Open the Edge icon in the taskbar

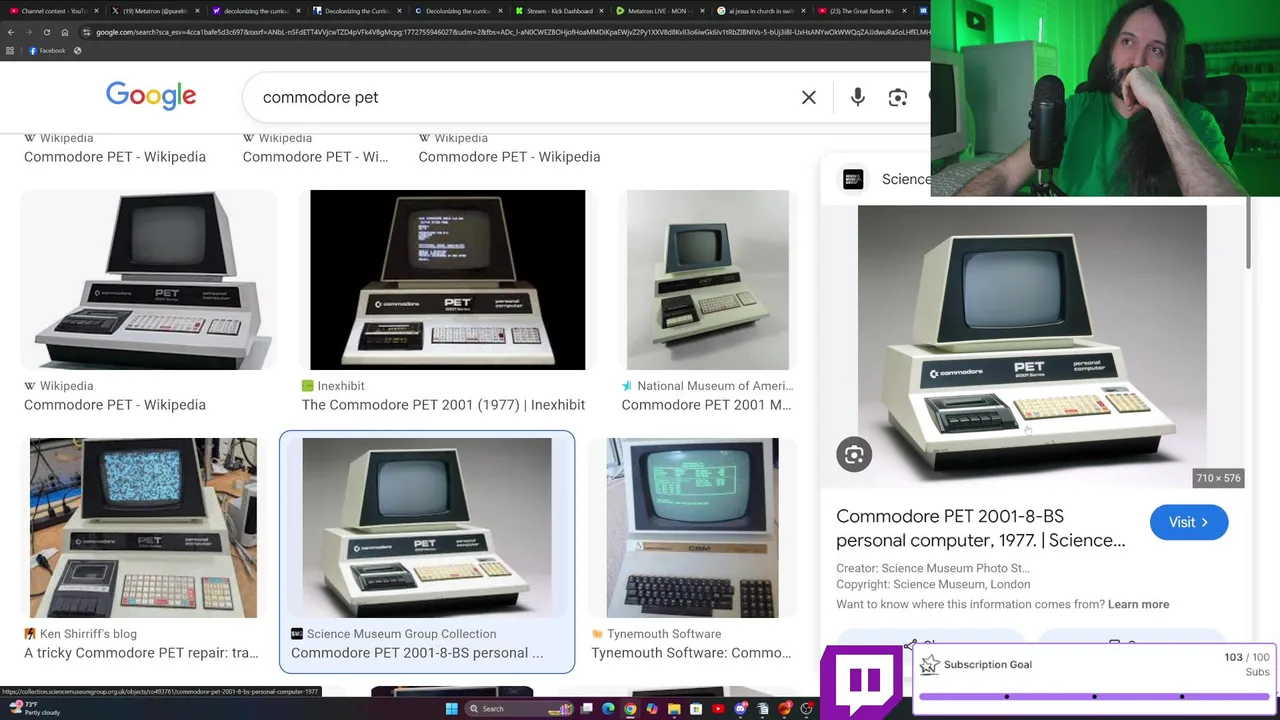point(608,709)
